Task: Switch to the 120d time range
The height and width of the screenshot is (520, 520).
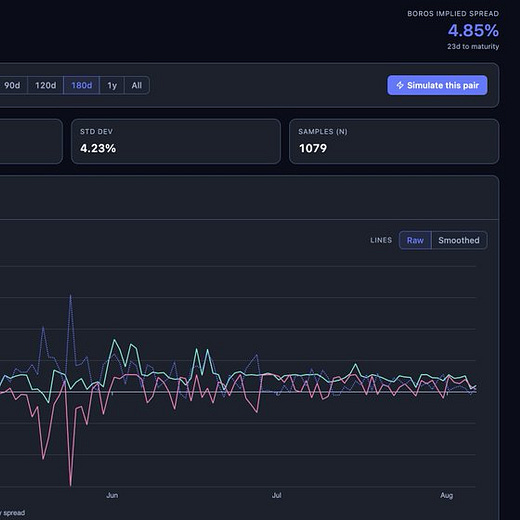Action: click(45, 85)
